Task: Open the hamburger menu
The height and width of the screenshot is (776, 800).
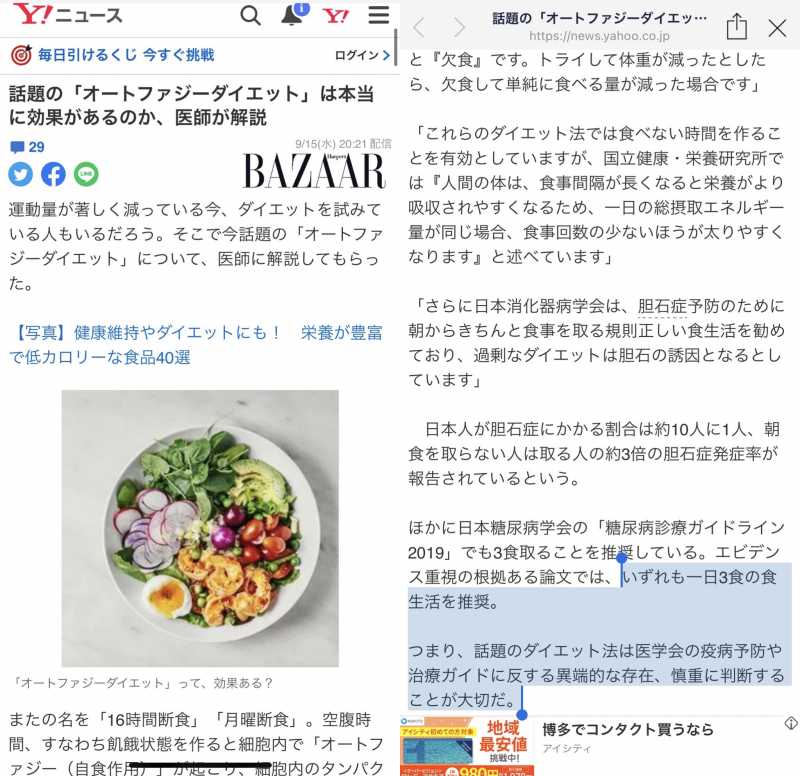Action: [379, 15]
